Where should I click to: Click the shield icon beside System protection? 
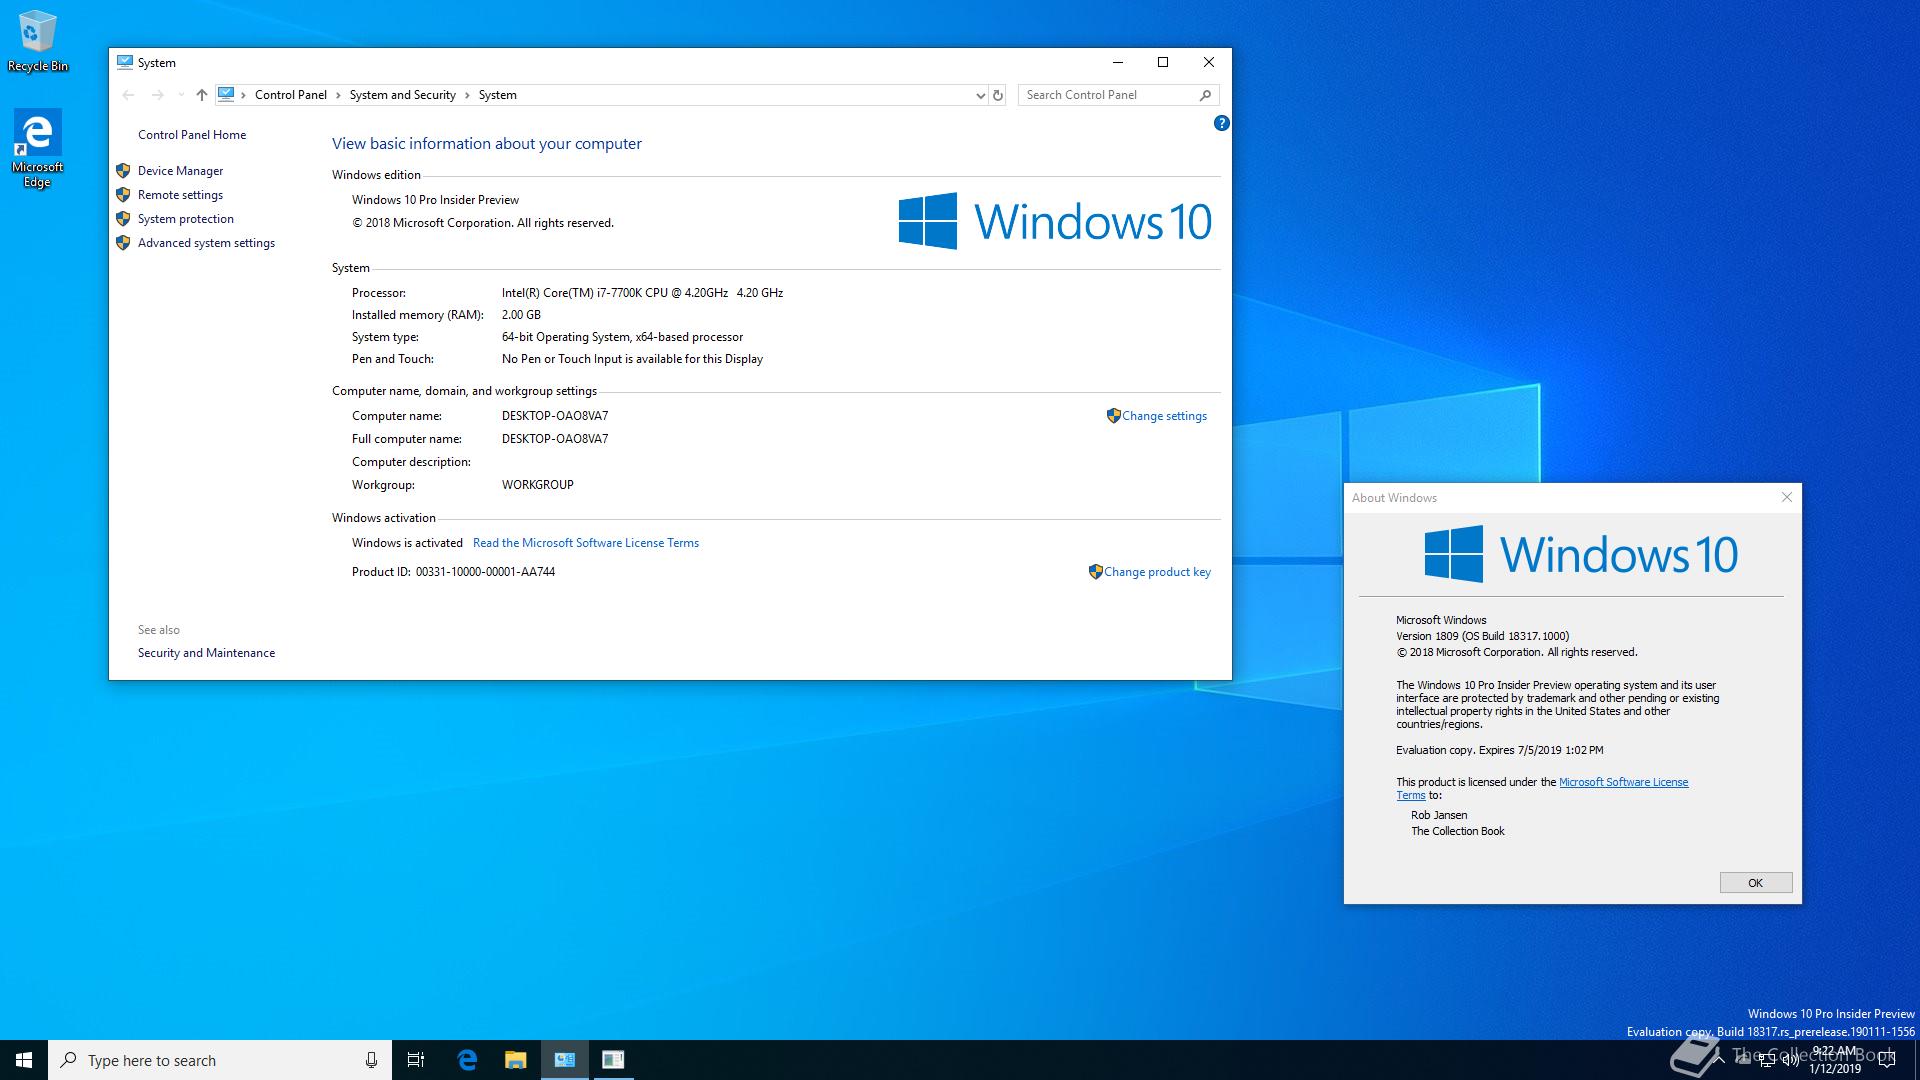(x=123, y=219)
